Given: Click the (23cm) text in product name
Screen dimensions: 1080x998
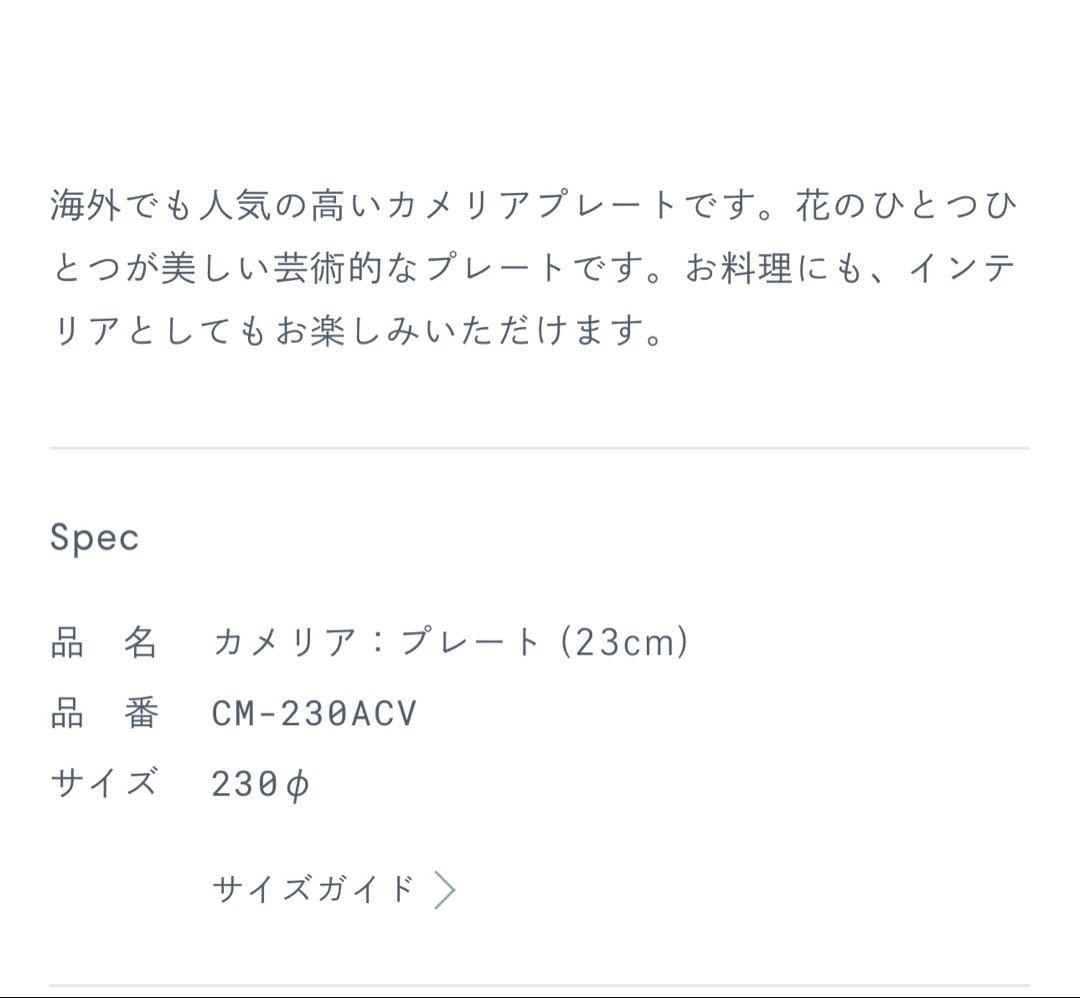Looking at the screenshot, I should click(x=624, y=642).
